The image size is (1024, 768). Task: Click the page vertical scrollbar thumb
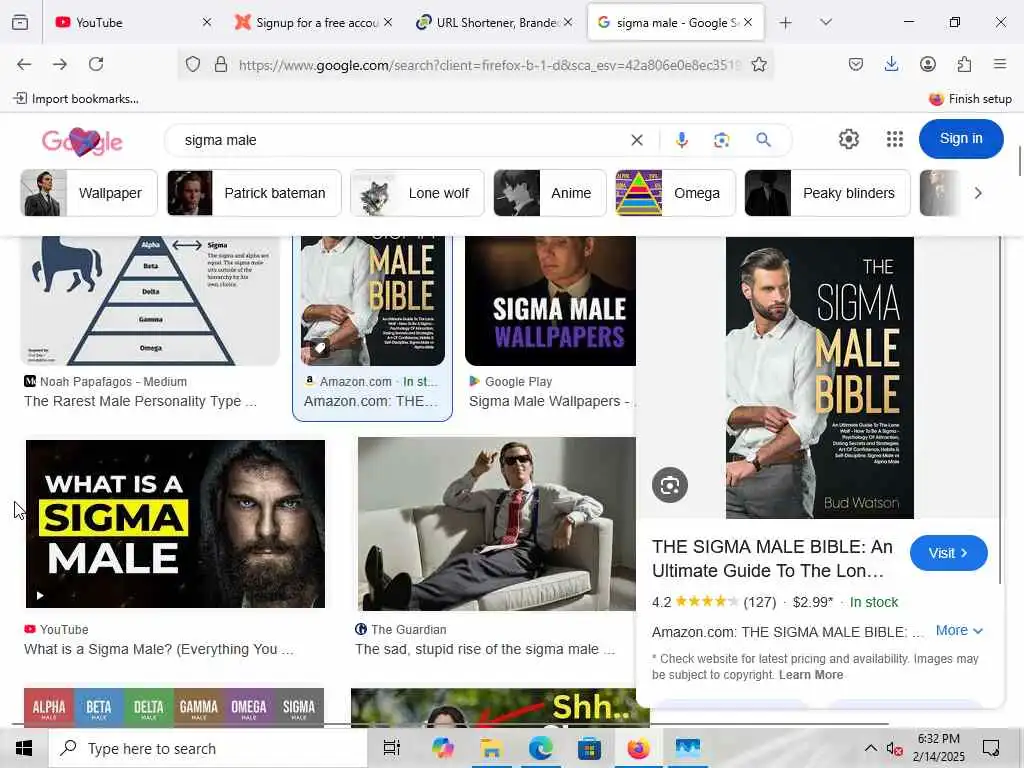[1019, 161]
